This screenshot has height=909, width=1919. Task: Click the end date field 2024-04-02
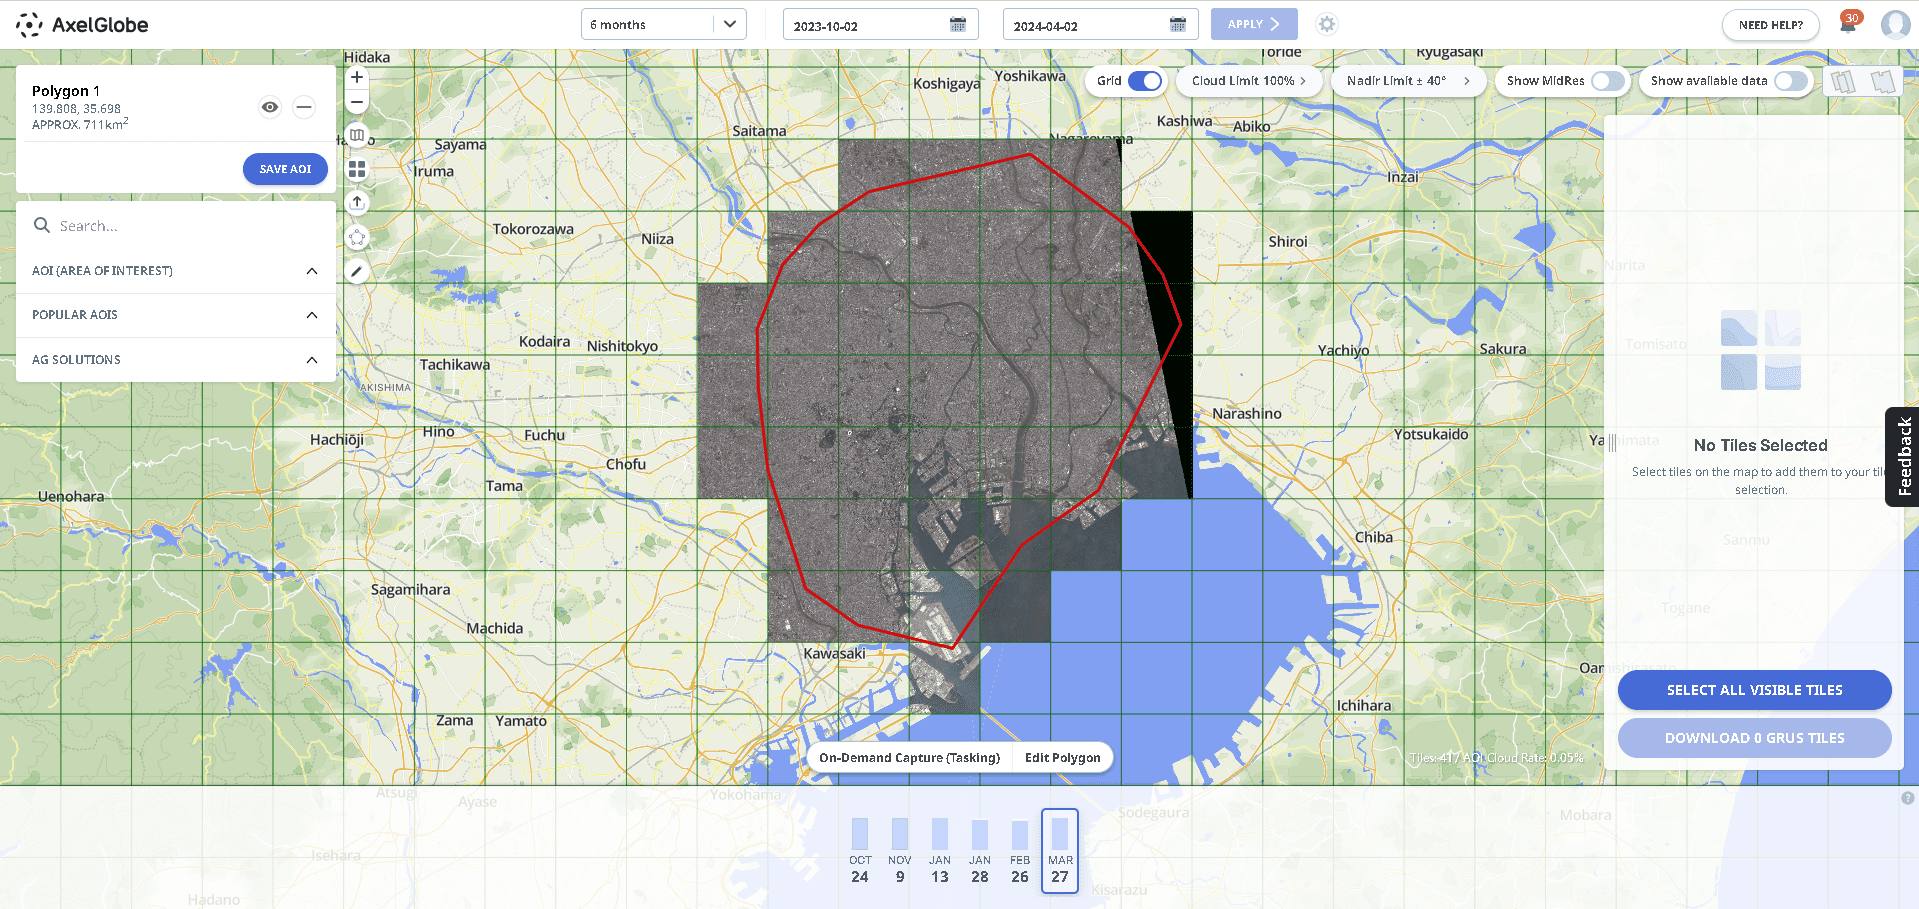(x=1100, y=25)
